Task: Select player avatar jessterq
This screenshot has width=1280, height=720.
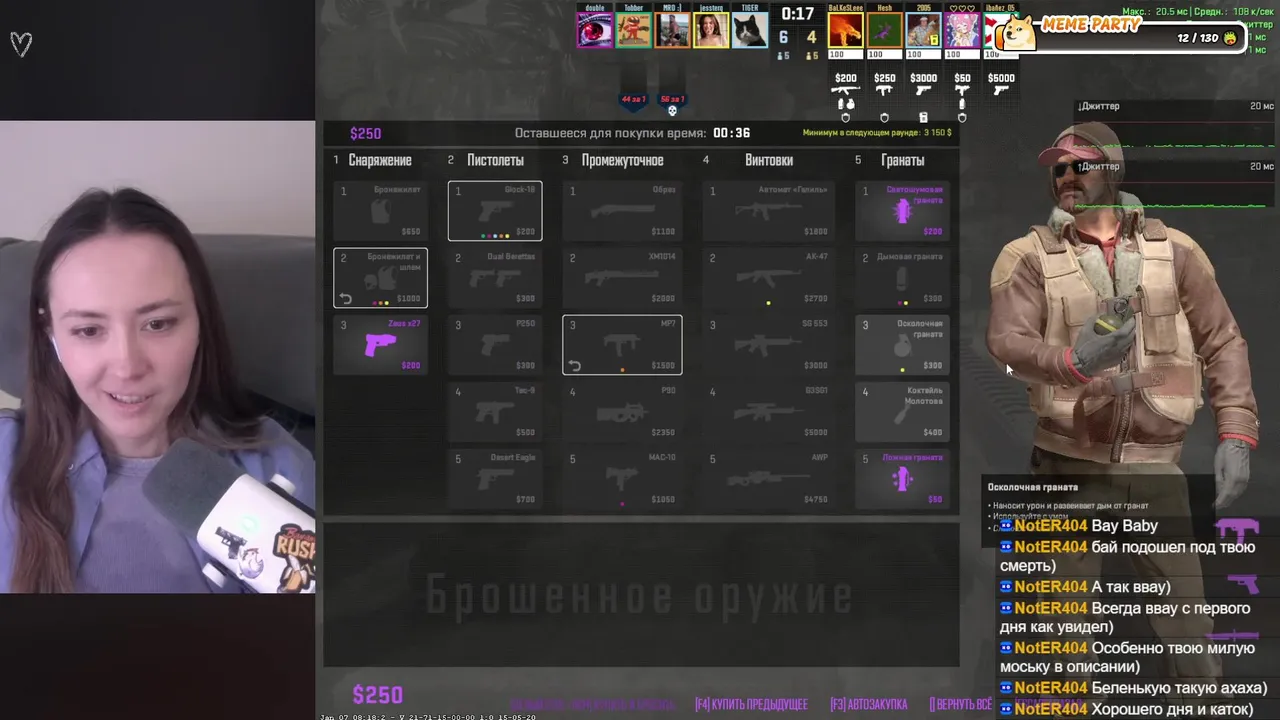Action: coord(710,30)
